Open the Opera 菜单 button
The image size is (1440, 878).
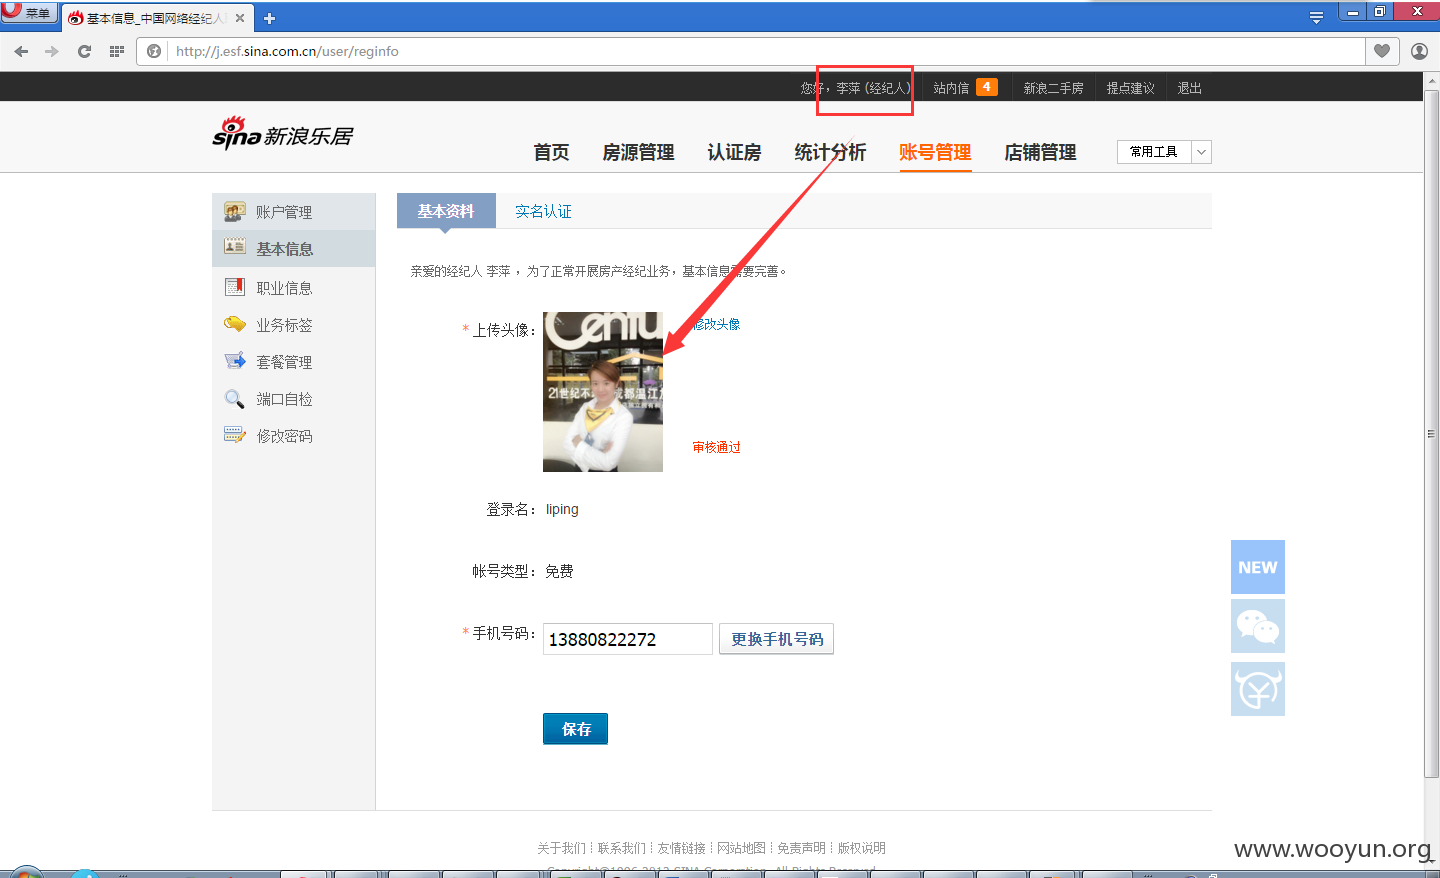click(29, 12)
